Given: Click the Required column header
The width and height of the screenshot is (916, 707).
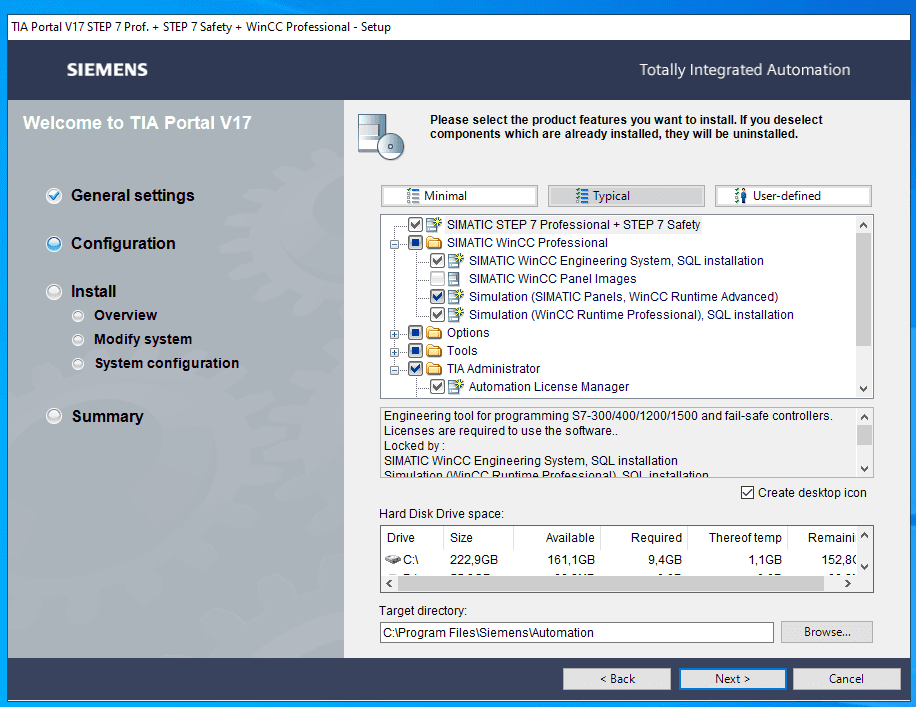Looking at the screenshot, I should [644, 538].
